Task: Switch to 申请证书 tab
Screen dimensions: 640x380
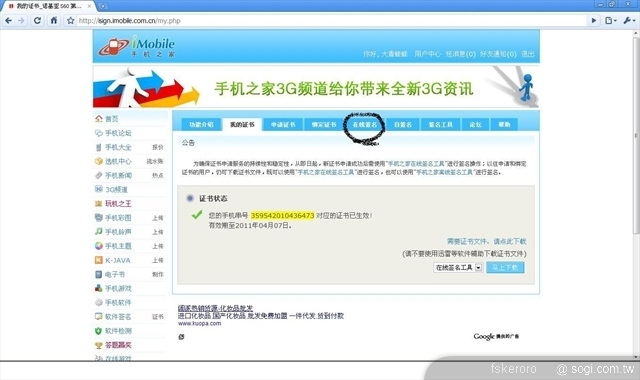Action: tap(283, 124)
